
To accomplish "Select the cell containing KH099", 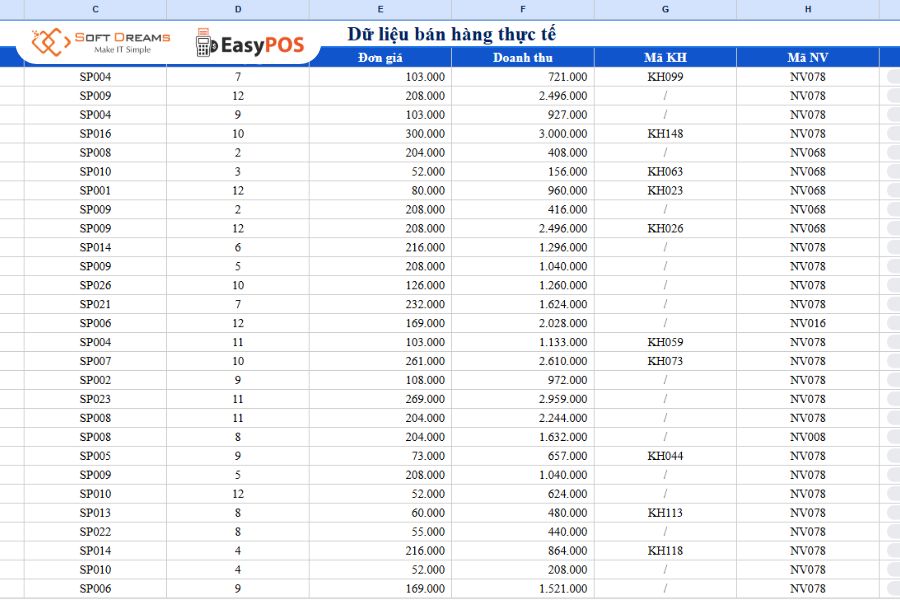I will pos(664,76).
